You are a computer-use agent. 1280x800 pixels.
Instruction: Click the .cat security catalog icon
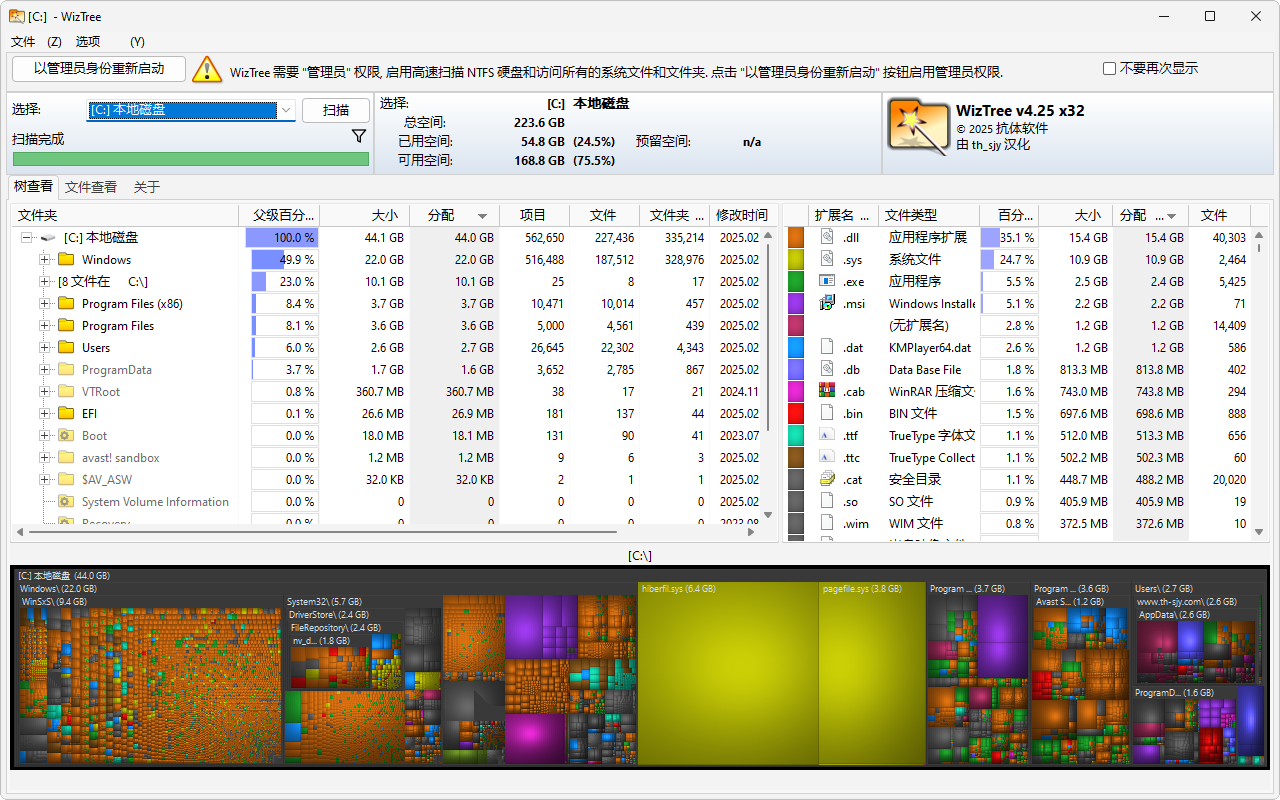827,479
